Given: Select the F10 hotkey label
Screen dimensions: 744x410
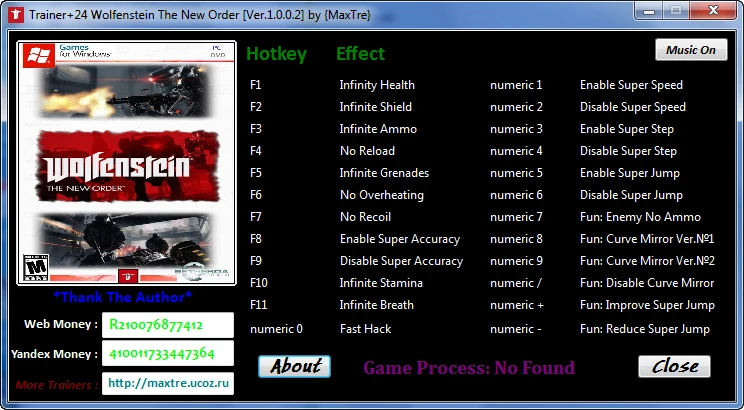Looking at the screenshot, I should [x=259, y=283].
